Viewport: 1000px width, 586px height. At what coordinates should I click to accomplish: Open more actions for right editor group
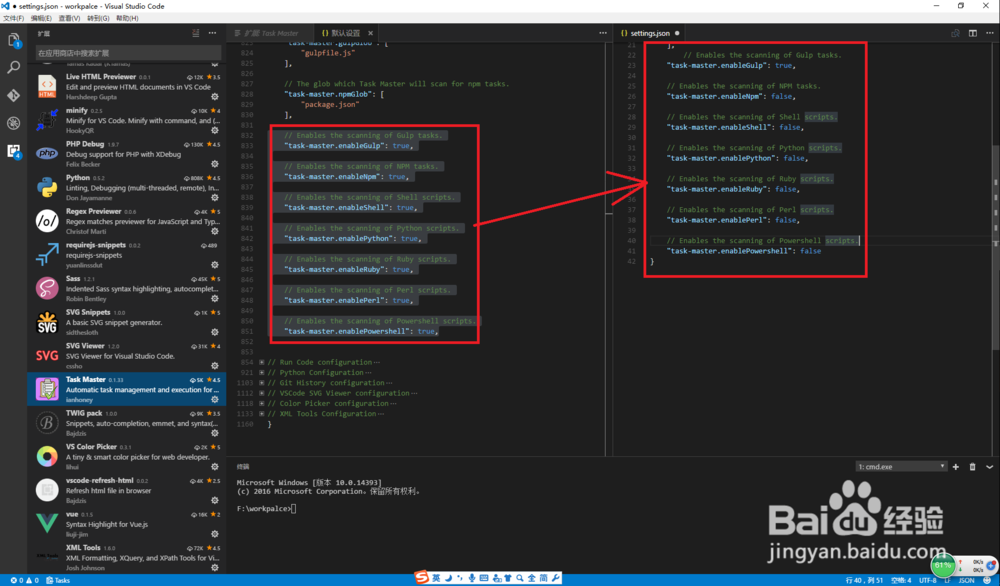click(990, 33)
